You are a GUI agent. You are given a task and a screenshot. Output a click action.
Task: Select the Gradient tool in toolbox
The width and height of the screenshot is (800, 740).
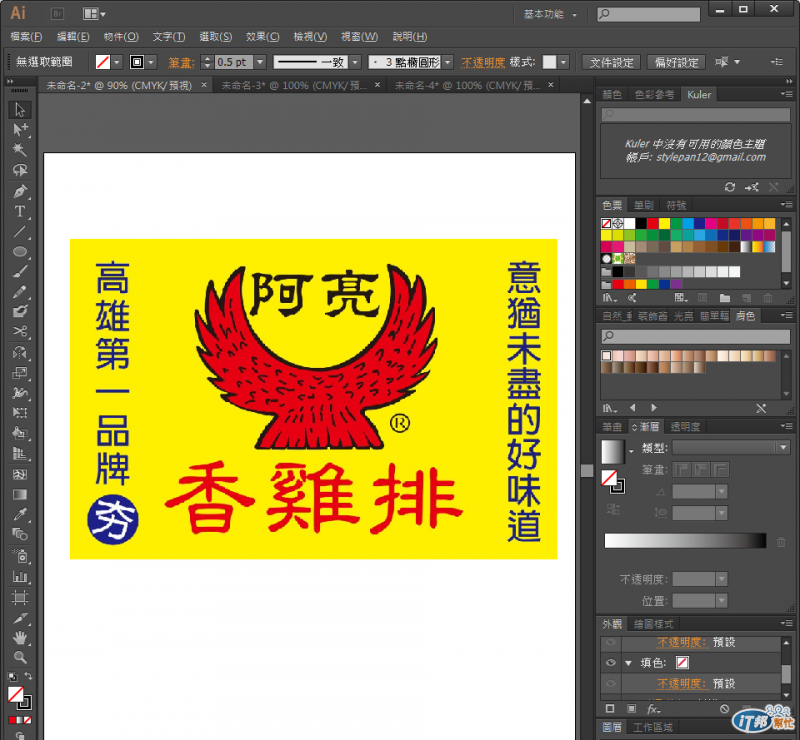(19, 495)
